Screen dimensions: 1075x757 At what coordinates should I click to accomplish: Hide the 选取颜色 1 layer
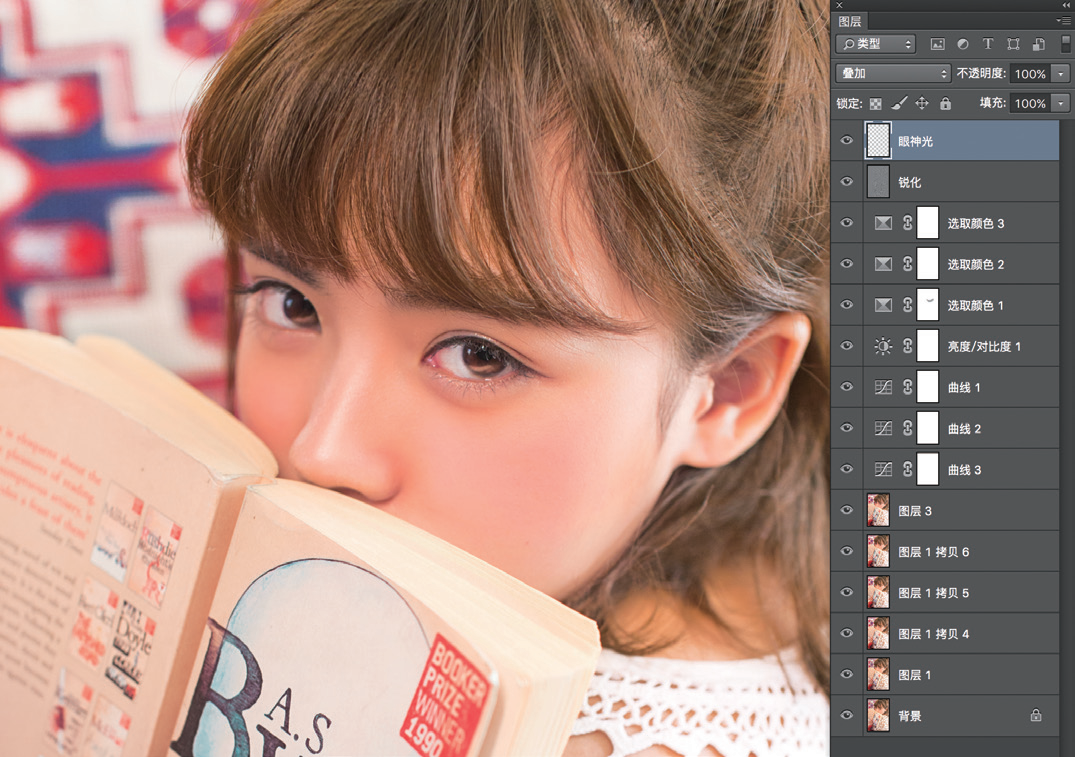tap(847, 304)
